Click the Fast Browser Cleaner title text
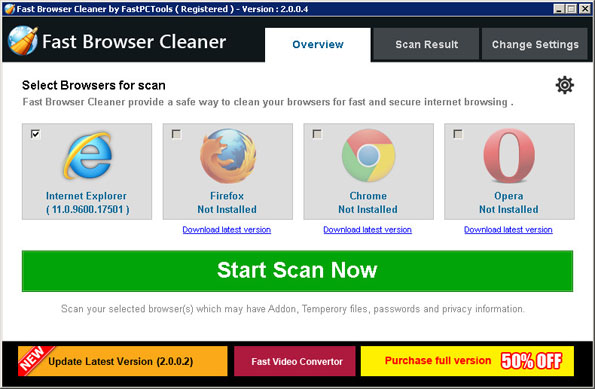 point(134,41)
